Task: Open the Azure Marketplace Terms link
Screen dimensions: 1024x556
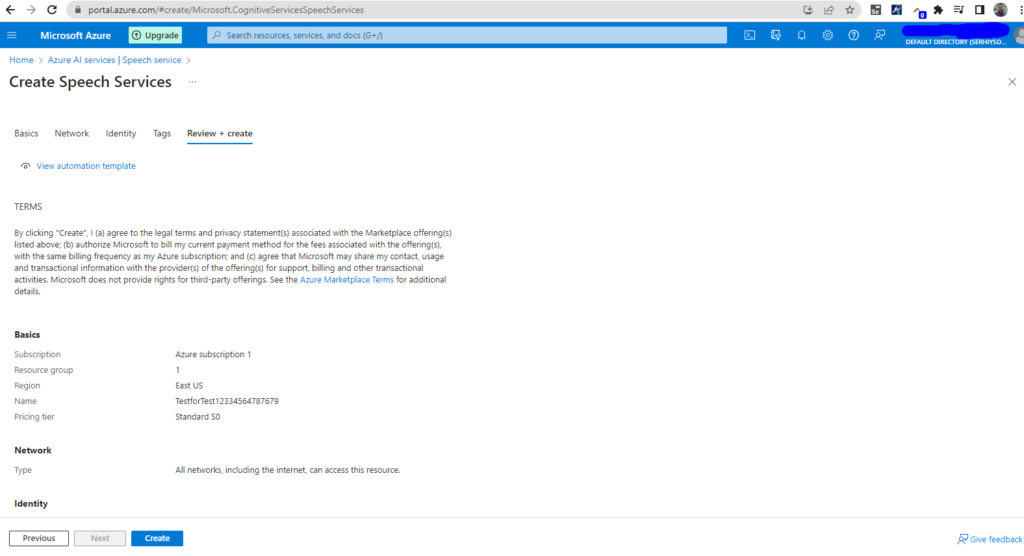Action: (347, 280)
